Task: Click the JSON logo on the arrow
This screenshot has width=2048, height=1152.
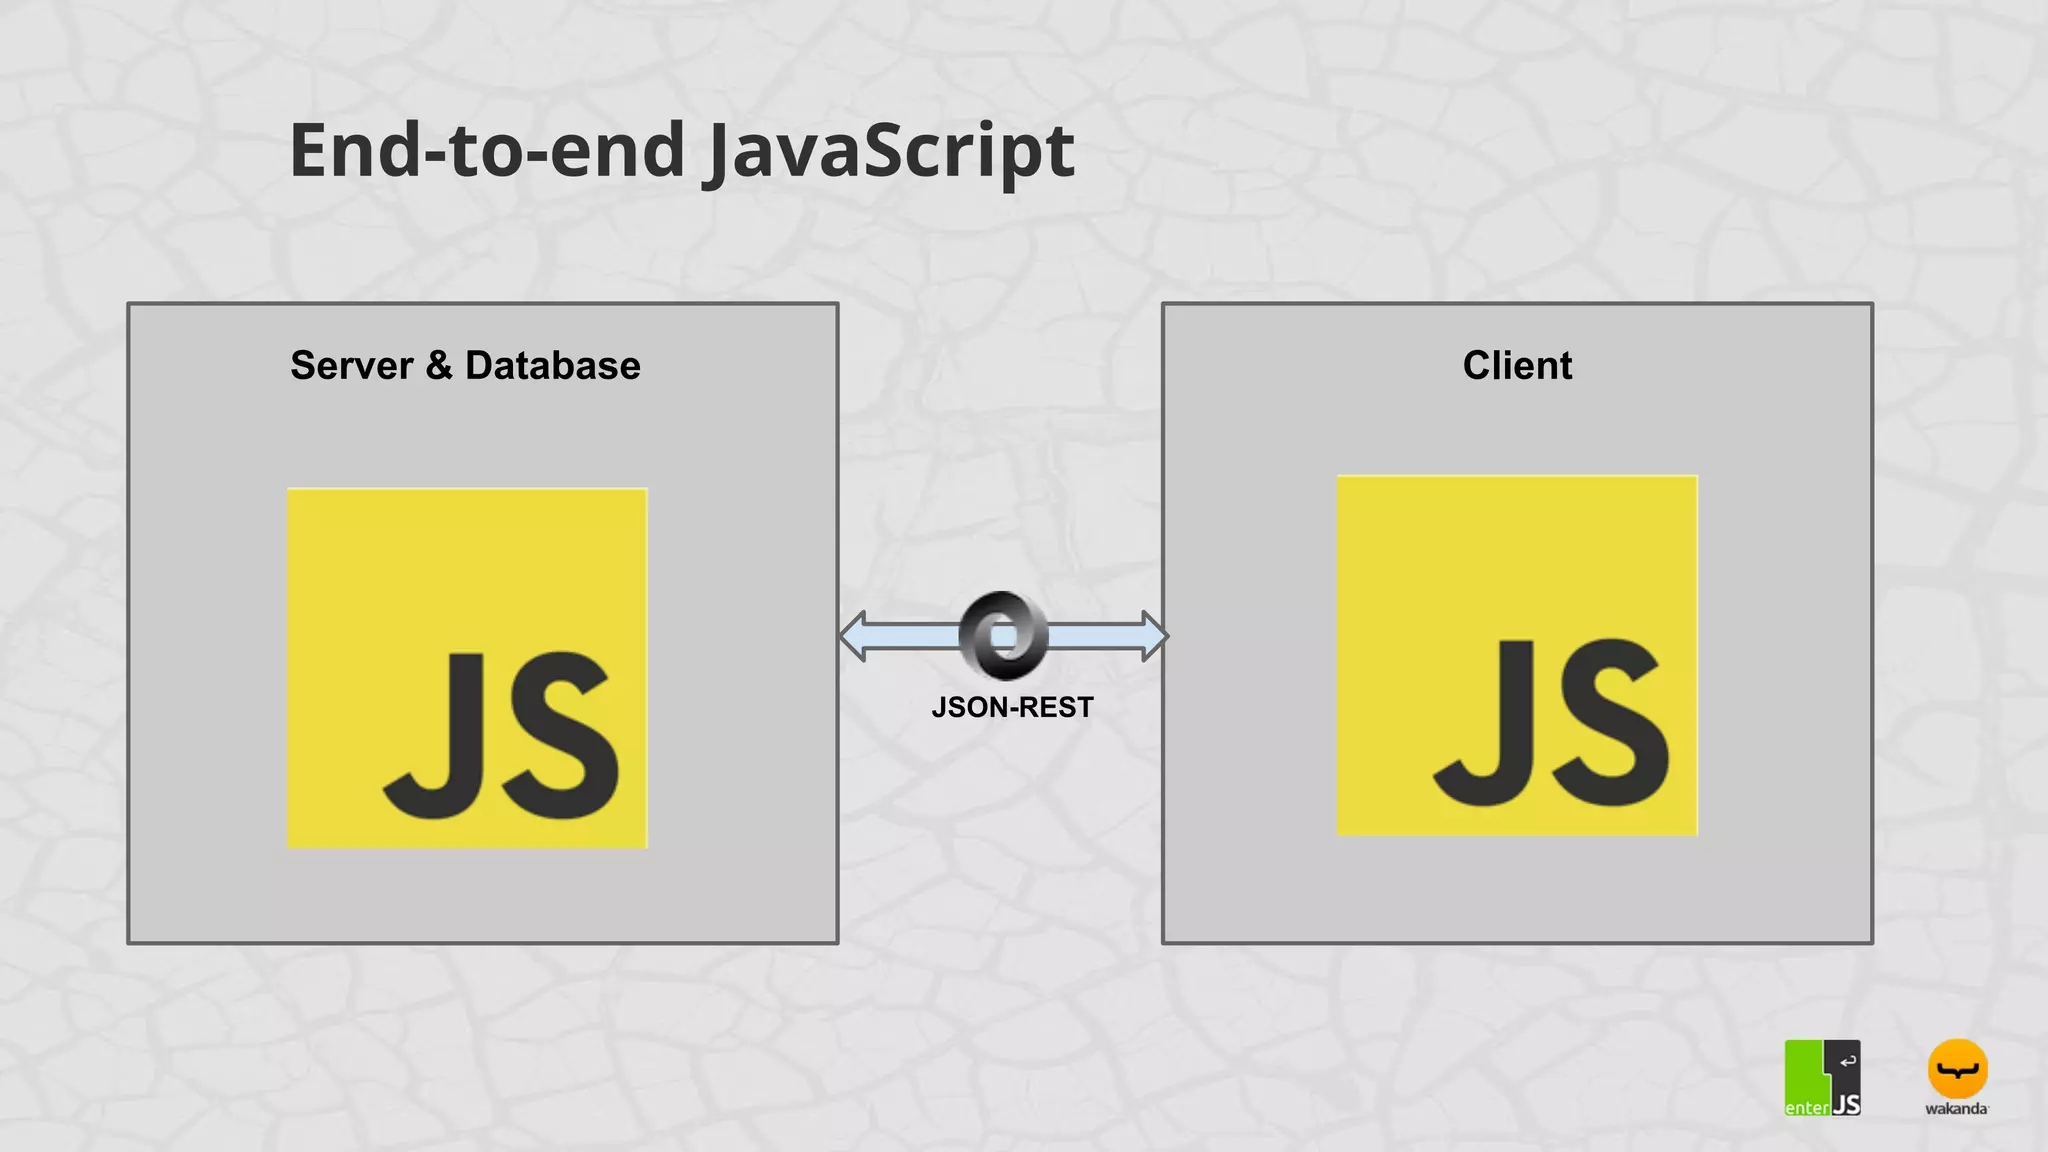Action: point(1003,635)
